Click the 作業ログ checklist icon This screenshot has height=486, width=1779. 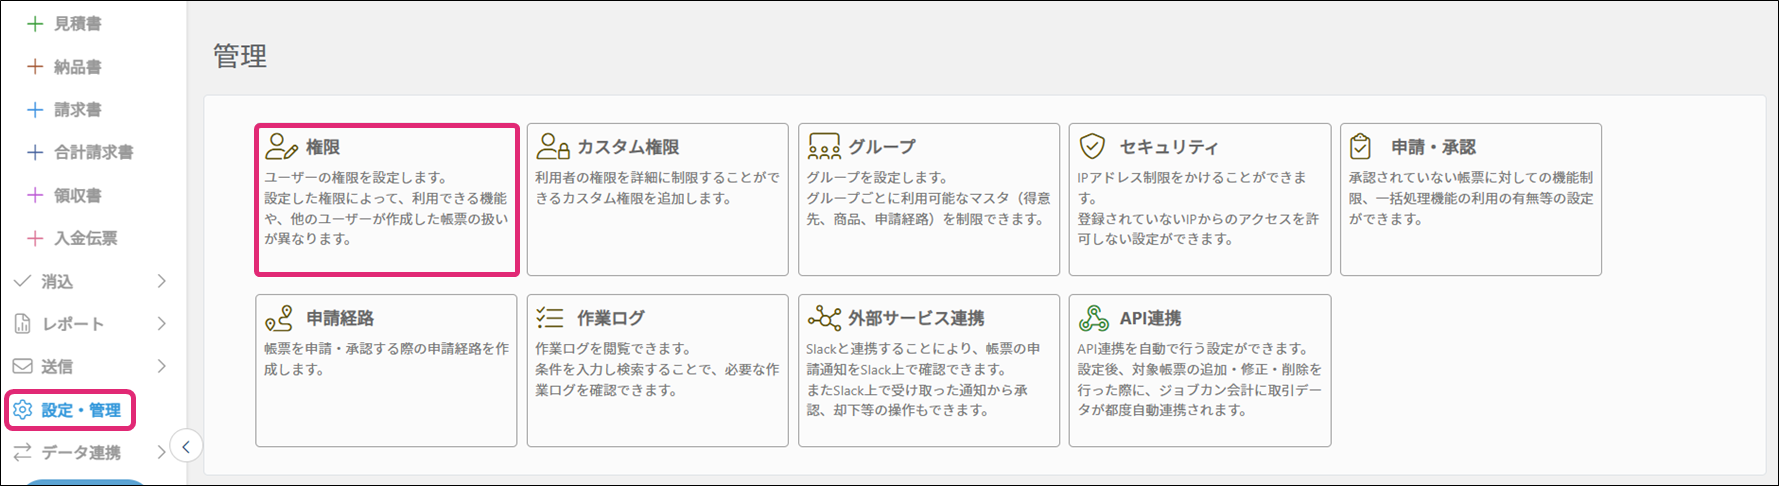click(550, 318)
